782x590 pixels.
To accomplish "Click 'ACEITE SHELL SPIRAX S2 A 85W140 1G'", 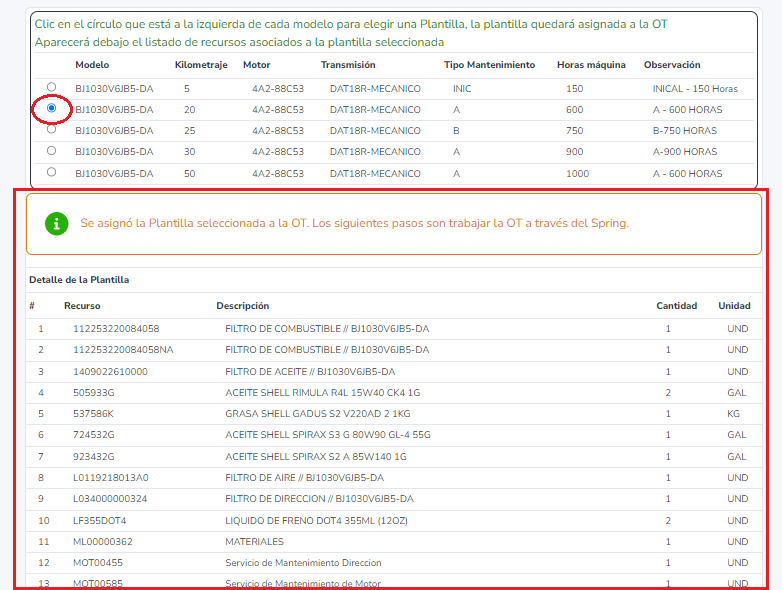I will pyautogui.click(x=316, y=456).
